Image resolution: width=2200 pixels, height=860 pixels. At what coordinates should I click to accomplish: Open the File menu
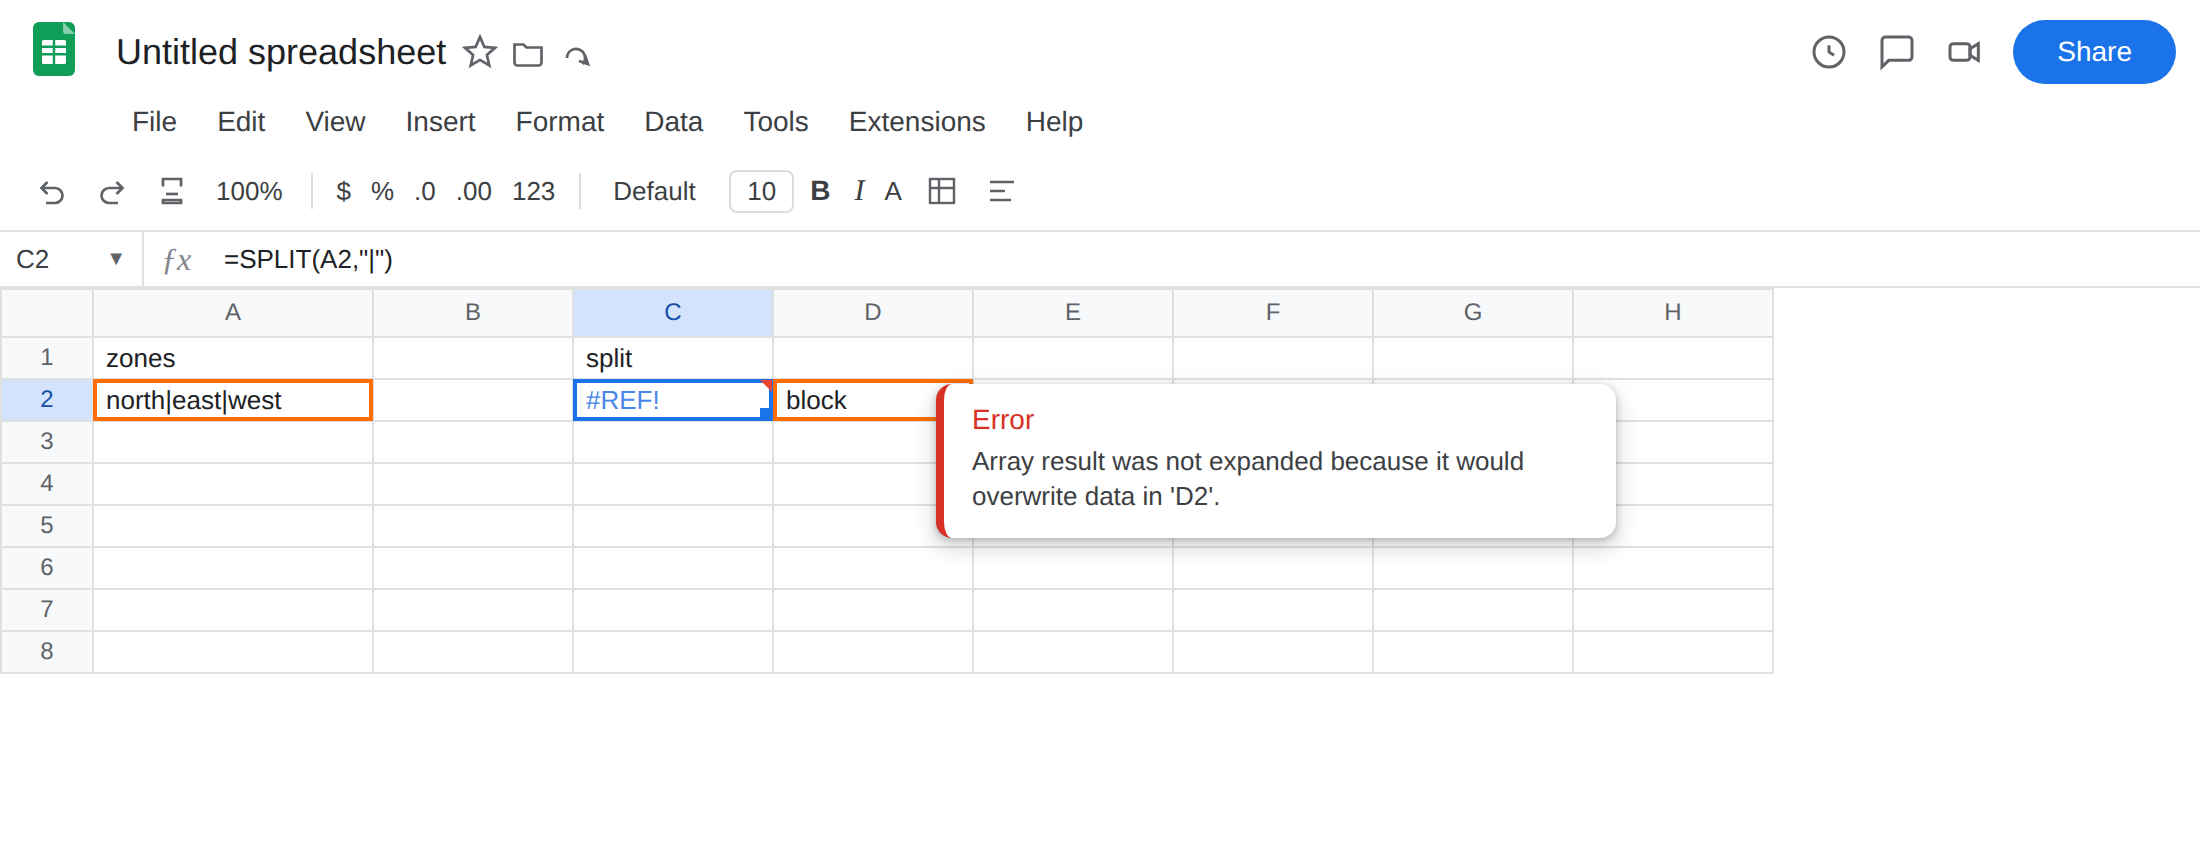pos(154,122)
